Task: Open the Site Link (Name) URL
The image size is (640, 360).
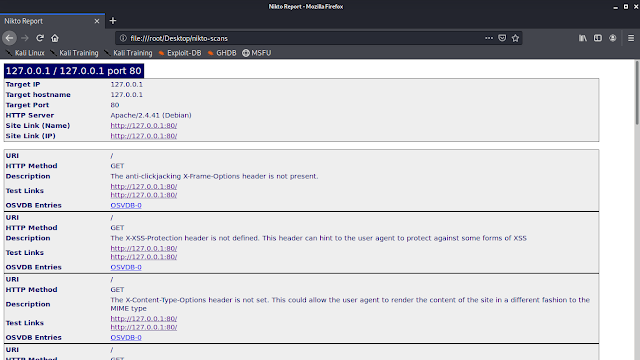Action: (144, 126)
